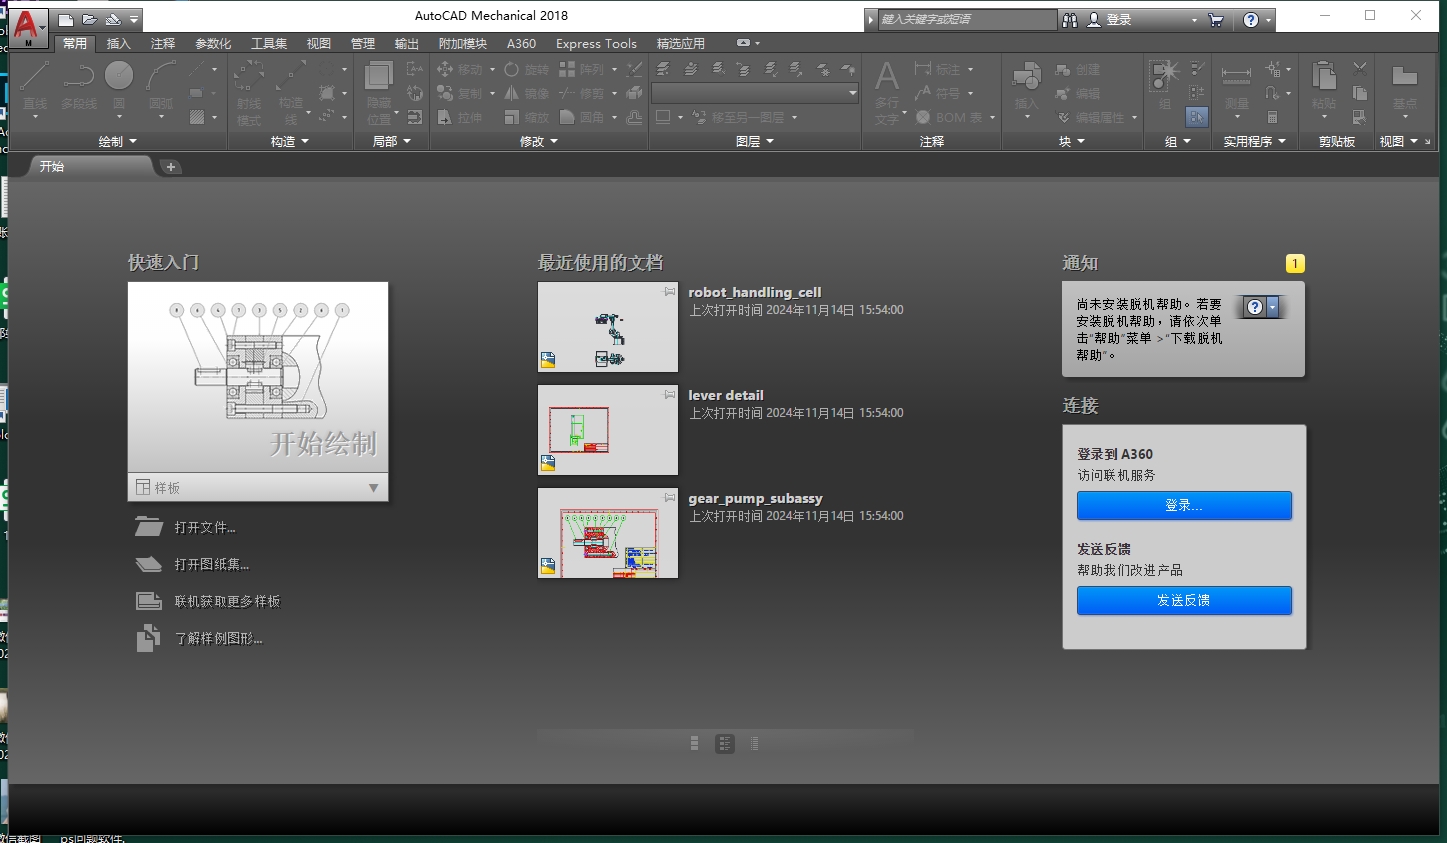This screenshot has height=843, width=1447.
Task: Click the blue 登录... button for A360
Action: pos(1184,505)
